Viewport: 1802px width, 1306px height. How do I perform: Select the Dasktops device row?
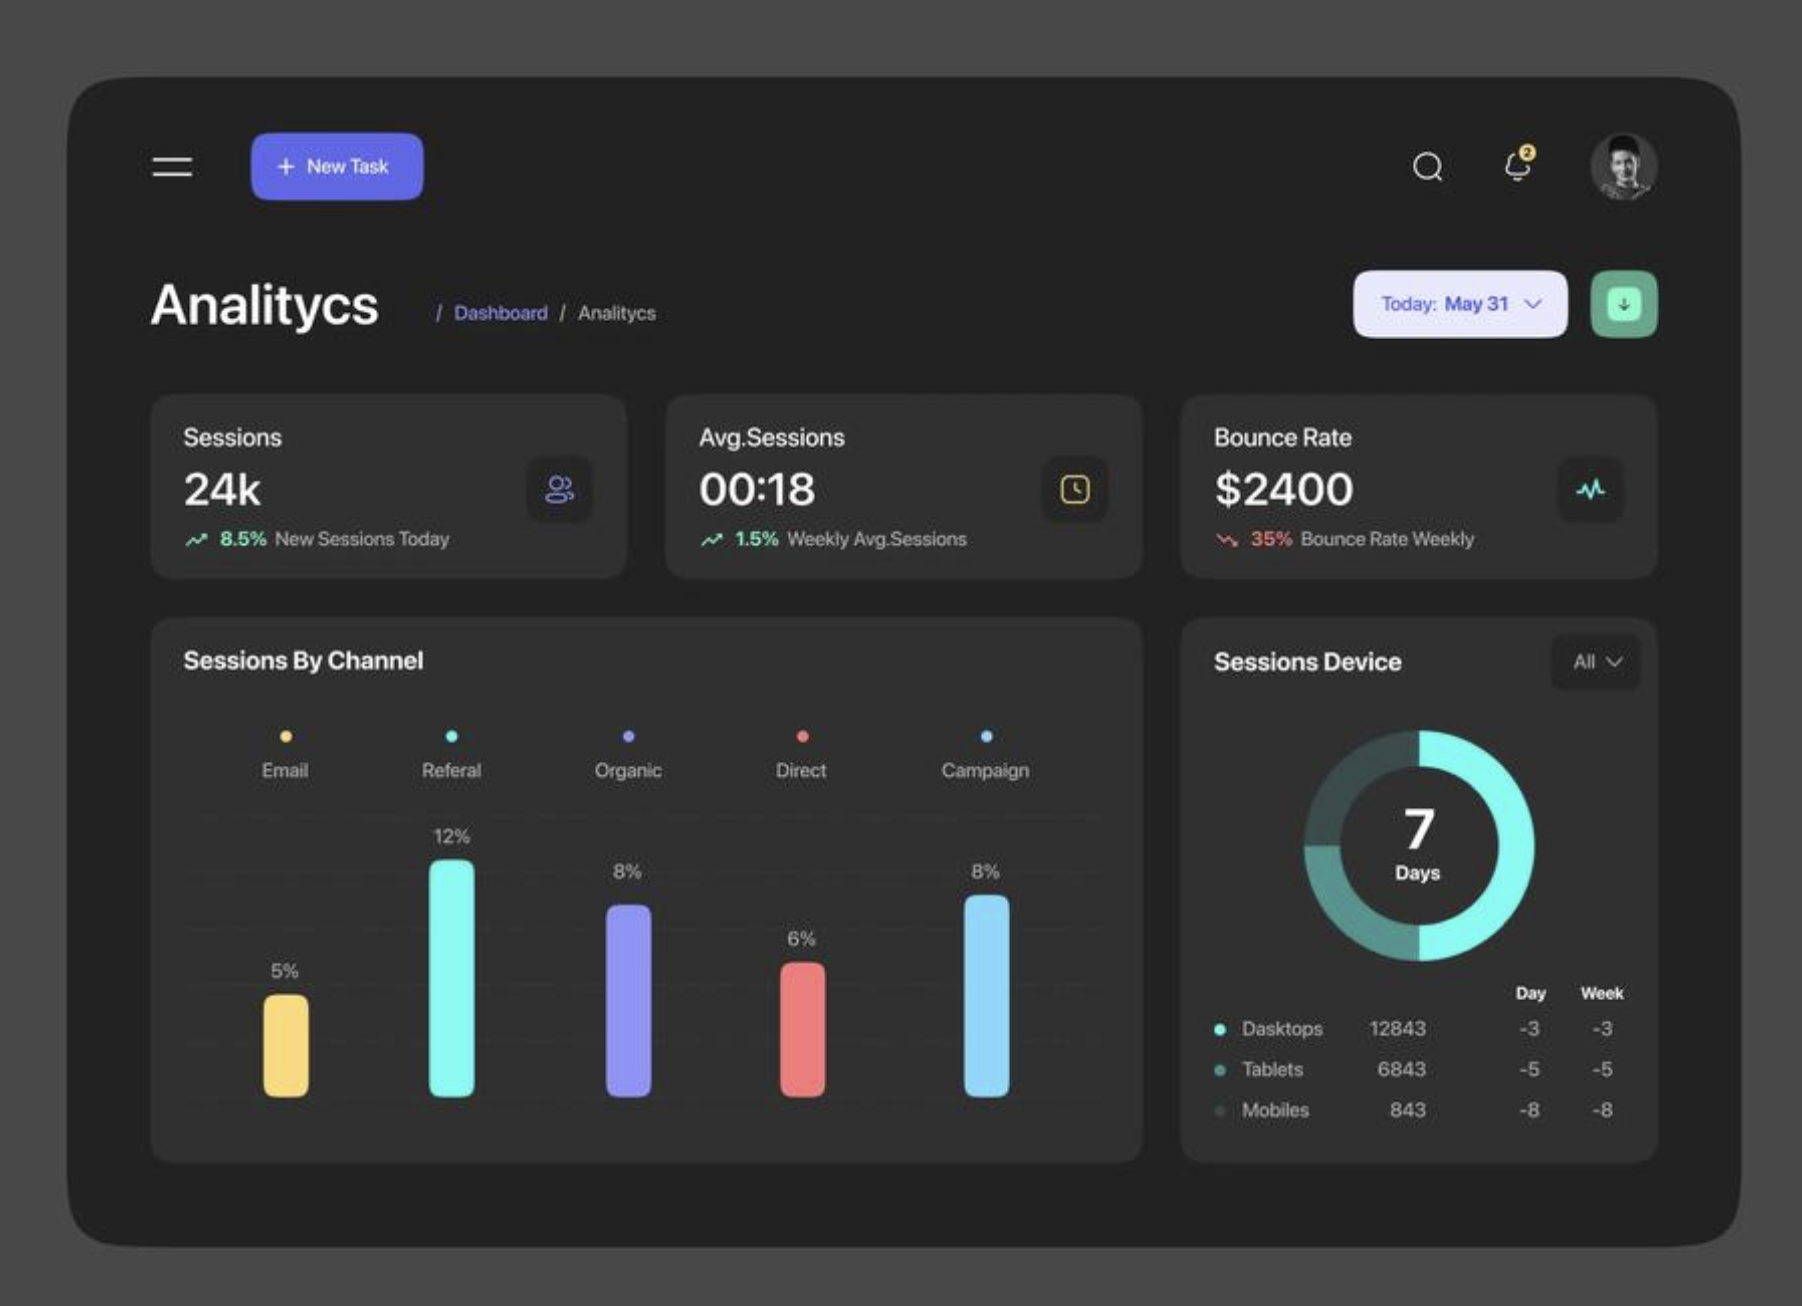1281,1029
